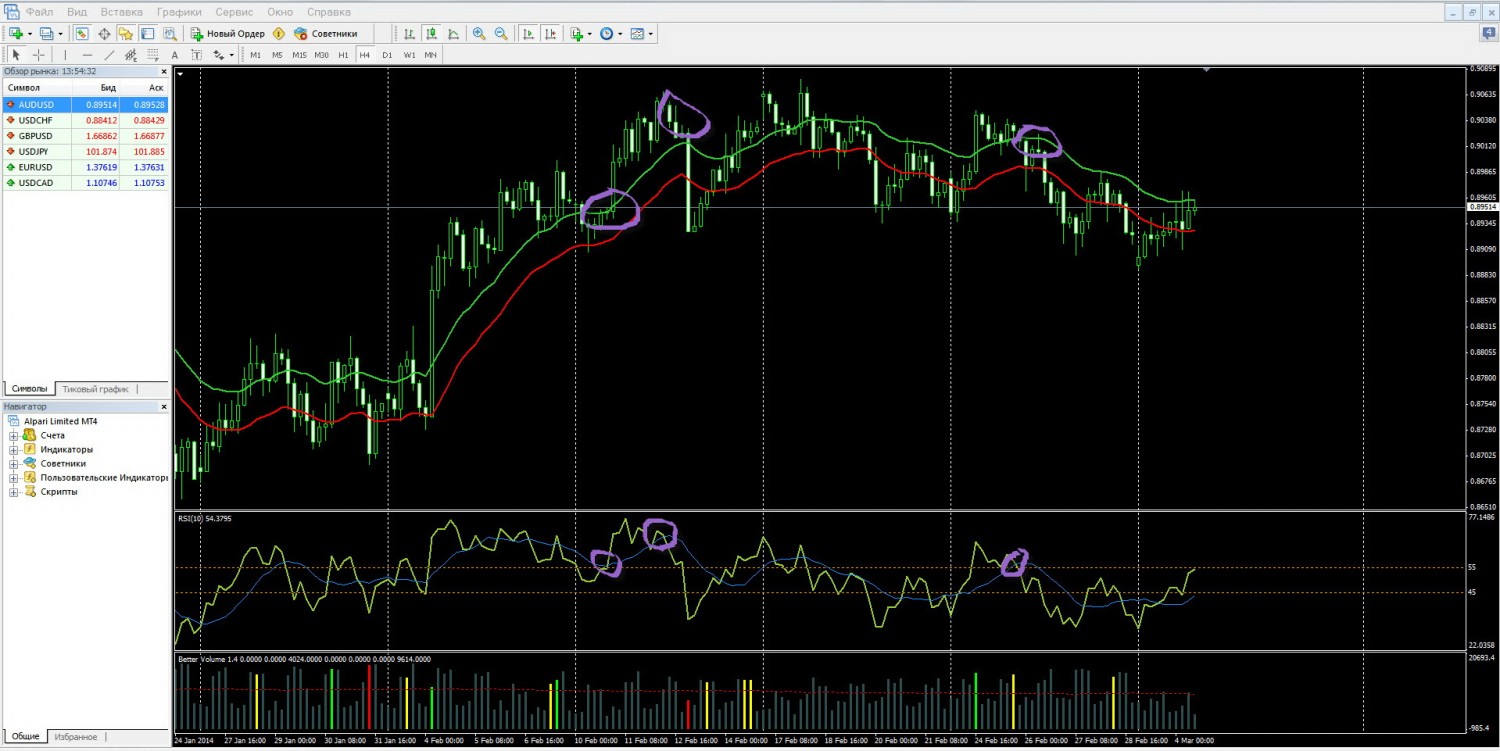Select the Trendline drawing tool
The width and height of the screenshot is (1500, 751).
click(x=109, y=55)
